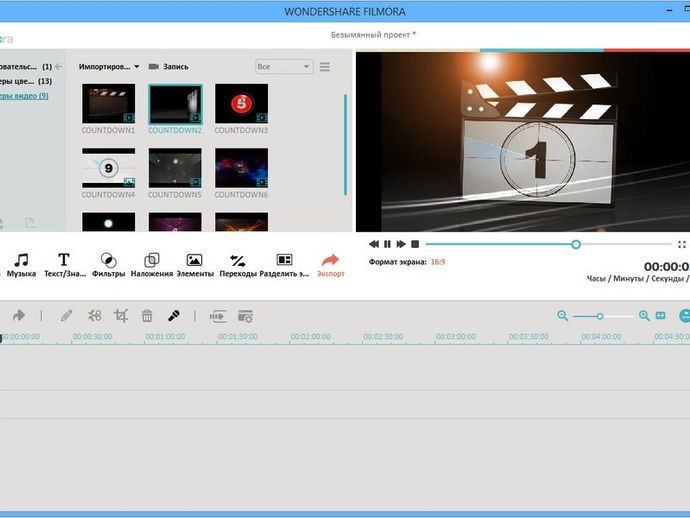The width and height of the screenshot is (690, 518).
Task: Adjust the timeline zoom slider handle
Action: click(x=600, y=316)
